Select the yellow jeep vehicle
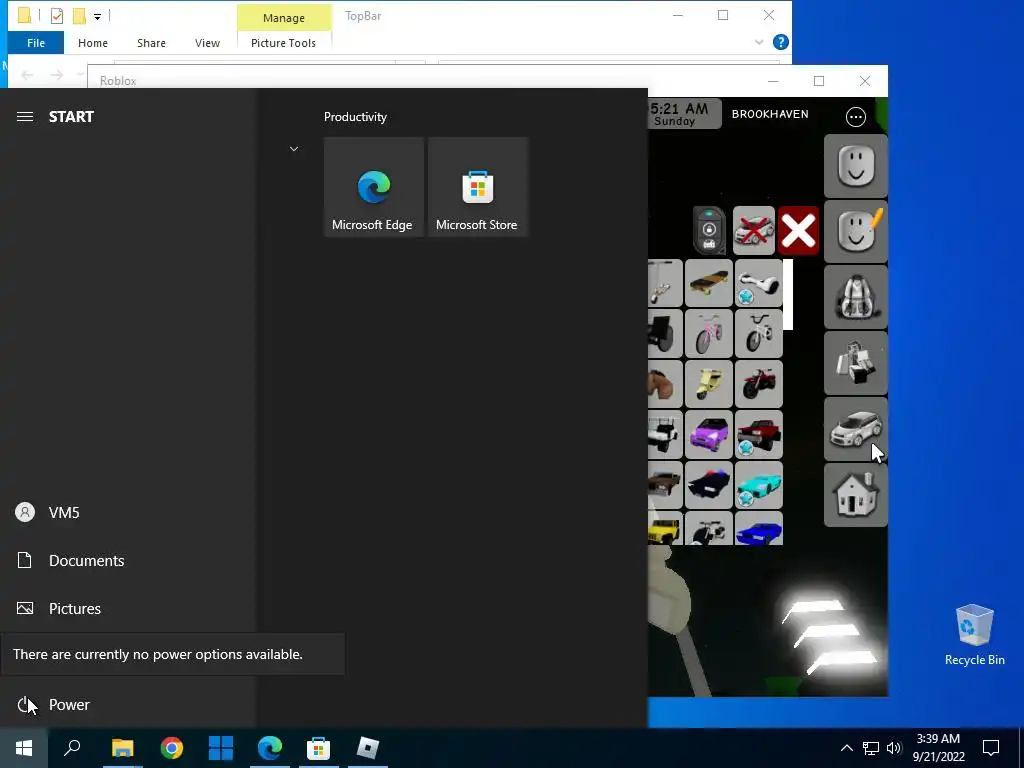 click(665, 528)
